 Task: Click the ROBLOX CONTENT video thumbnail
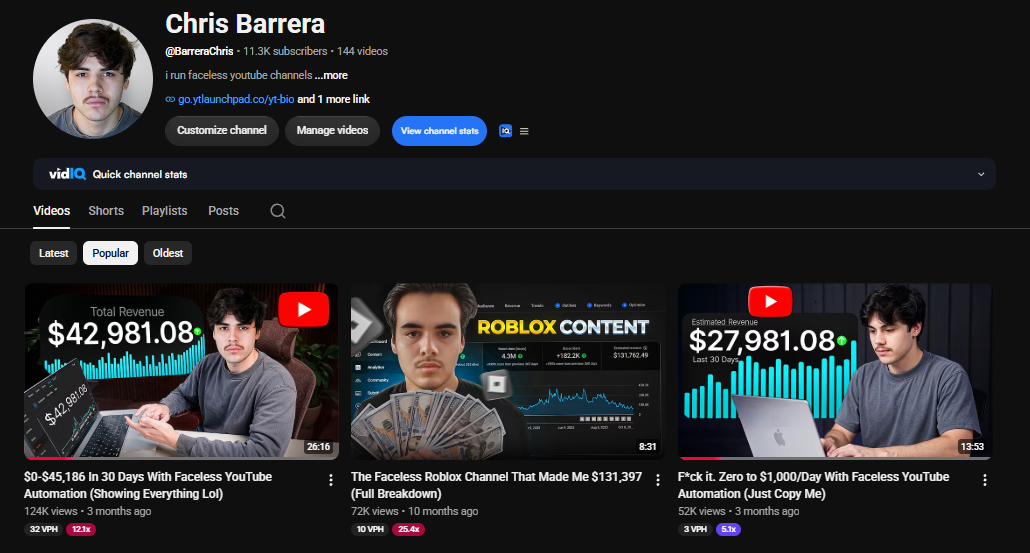507,371
